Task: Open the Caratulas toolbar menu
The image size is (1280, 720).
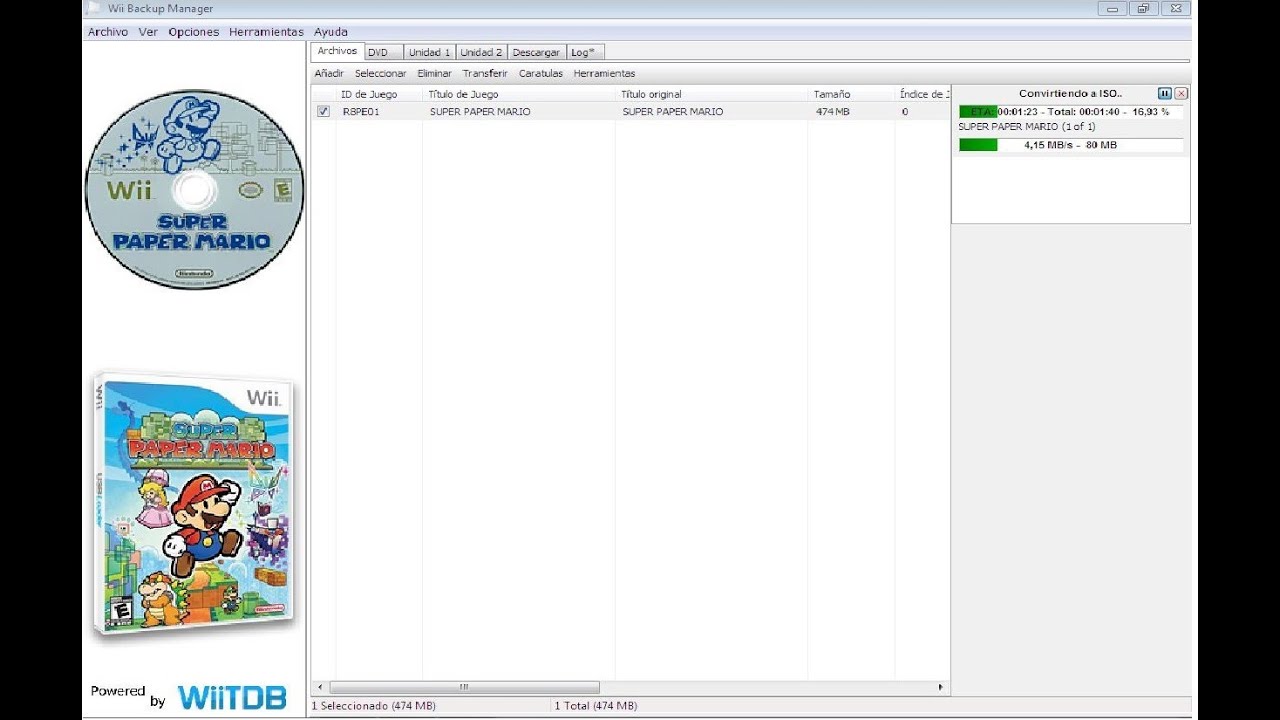Action: [x=540, y=73]
